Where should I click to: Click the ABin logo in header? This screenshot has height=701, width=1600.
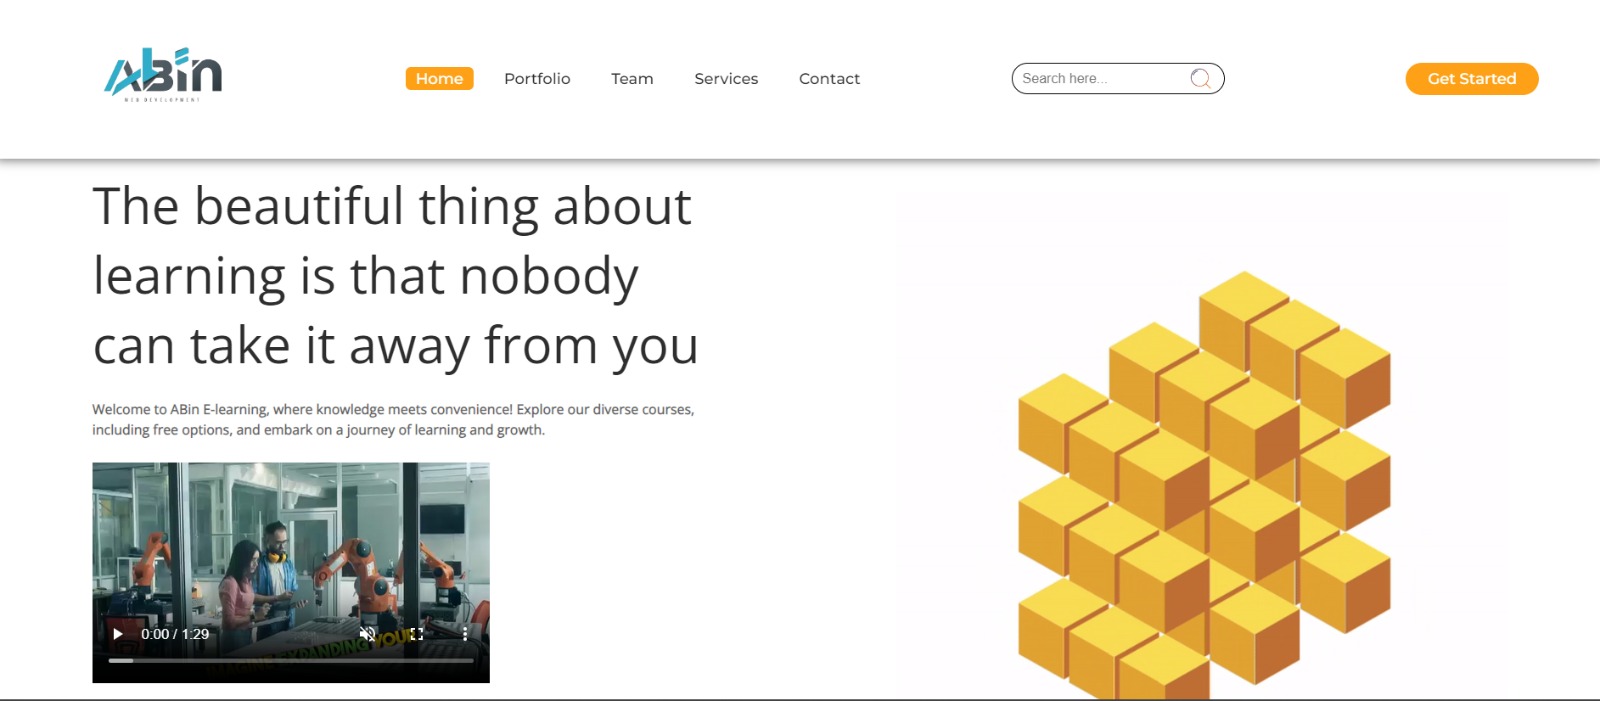(163, 72)
